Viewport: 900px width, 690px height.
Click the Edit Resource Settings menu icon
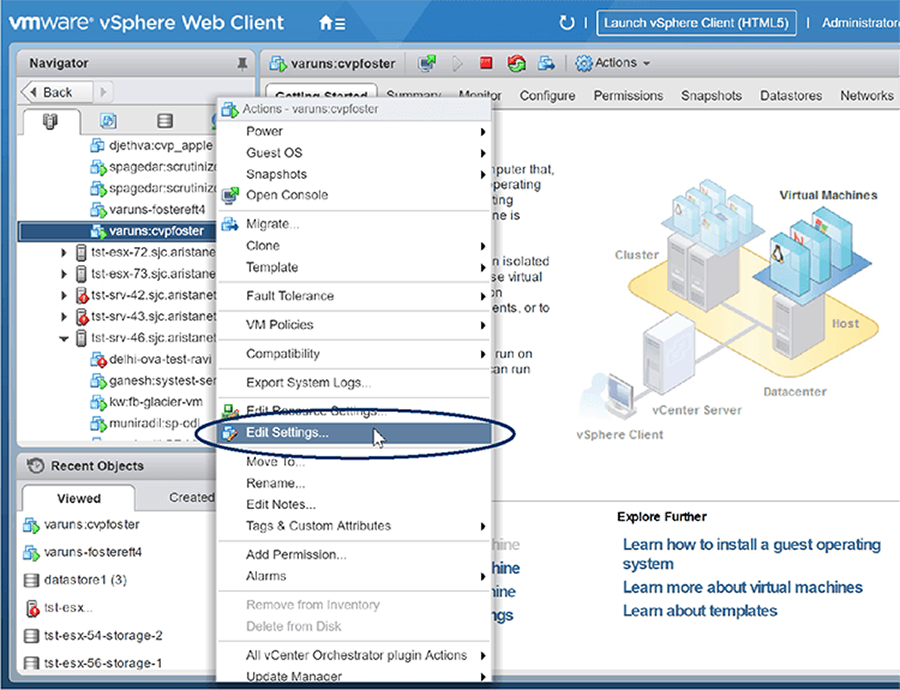pyautogui.click(x=230, y=411)
